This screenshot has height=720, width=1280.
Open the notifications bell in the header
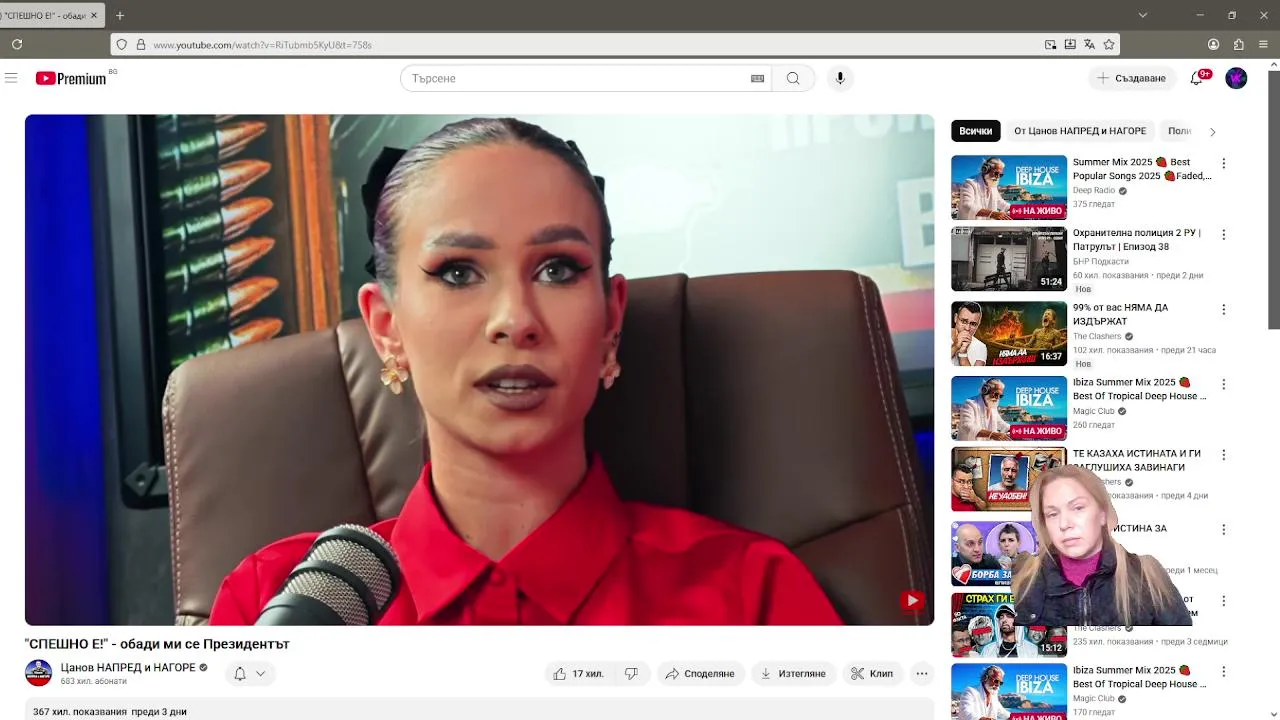pos(1196,78)
